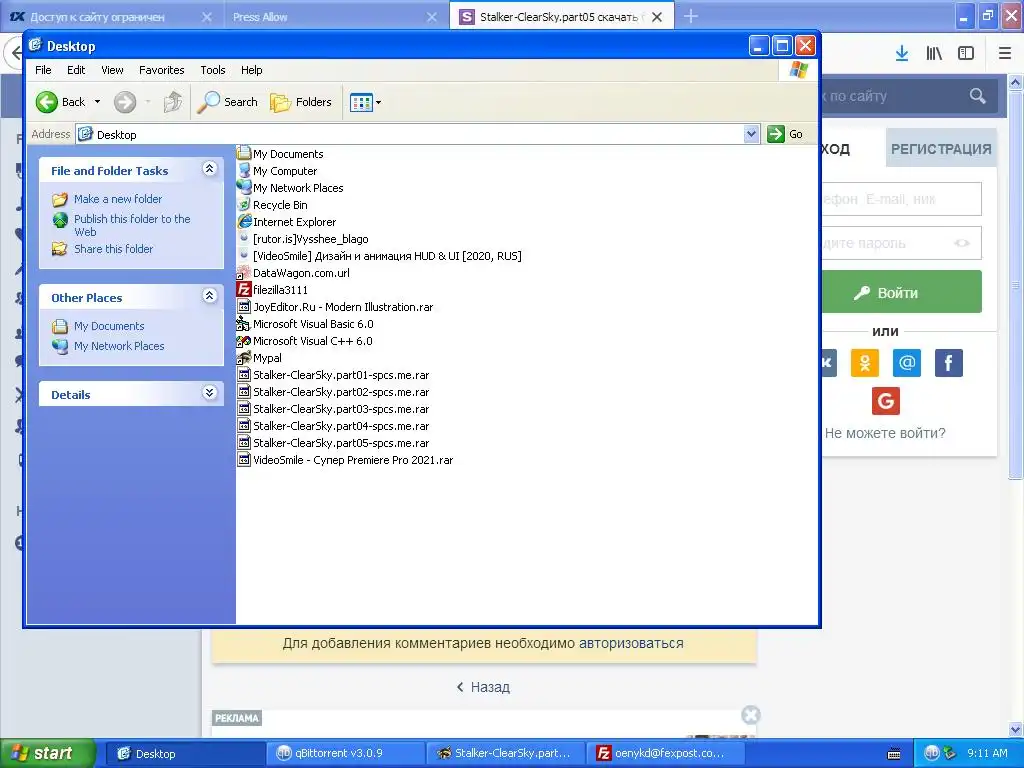1024x768 pixels.
Task: Open the Edit menu
Action: 76,70
